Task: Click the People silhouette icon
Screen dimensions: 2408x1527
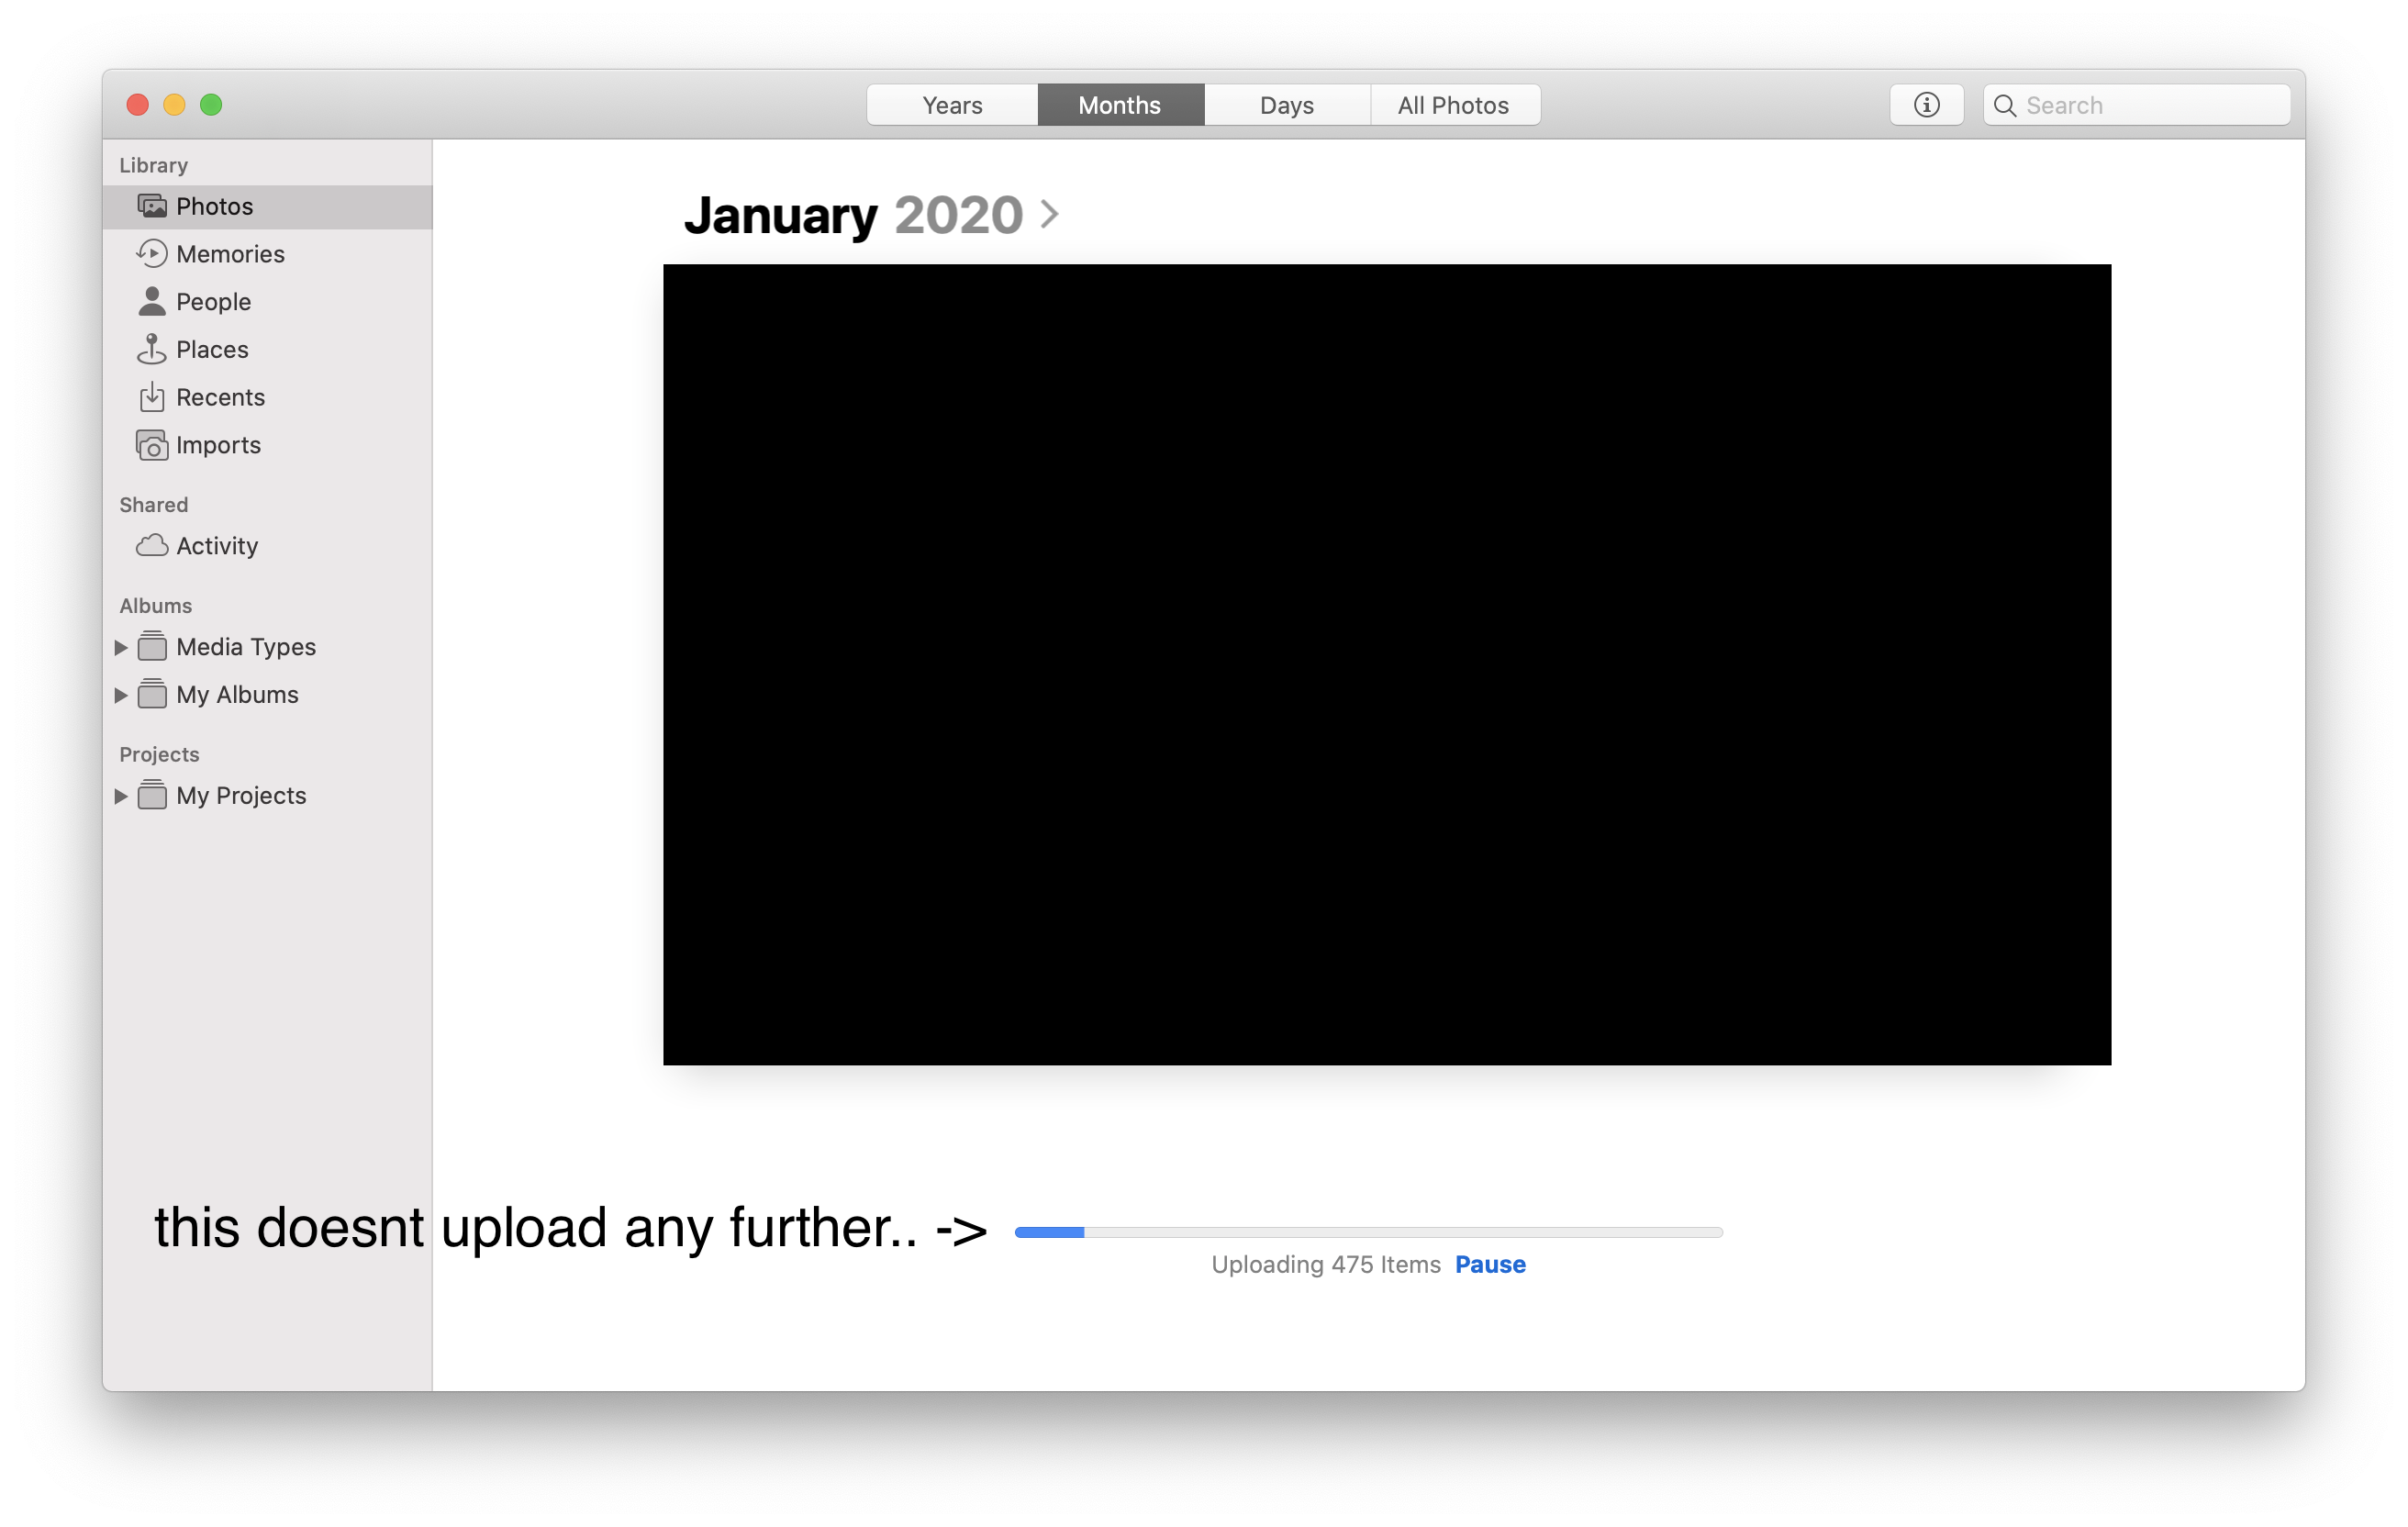Action: (152, 301)
